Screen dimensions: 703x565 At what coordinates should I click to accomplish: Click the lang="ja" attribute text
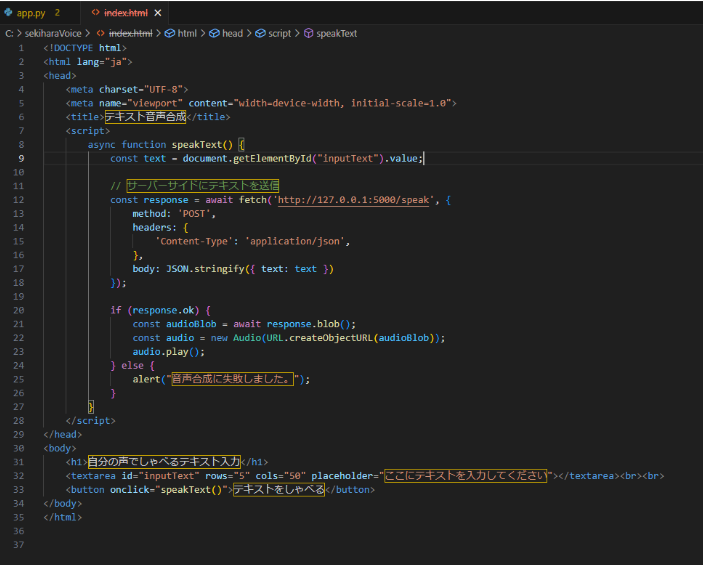[x=102, y=62]
